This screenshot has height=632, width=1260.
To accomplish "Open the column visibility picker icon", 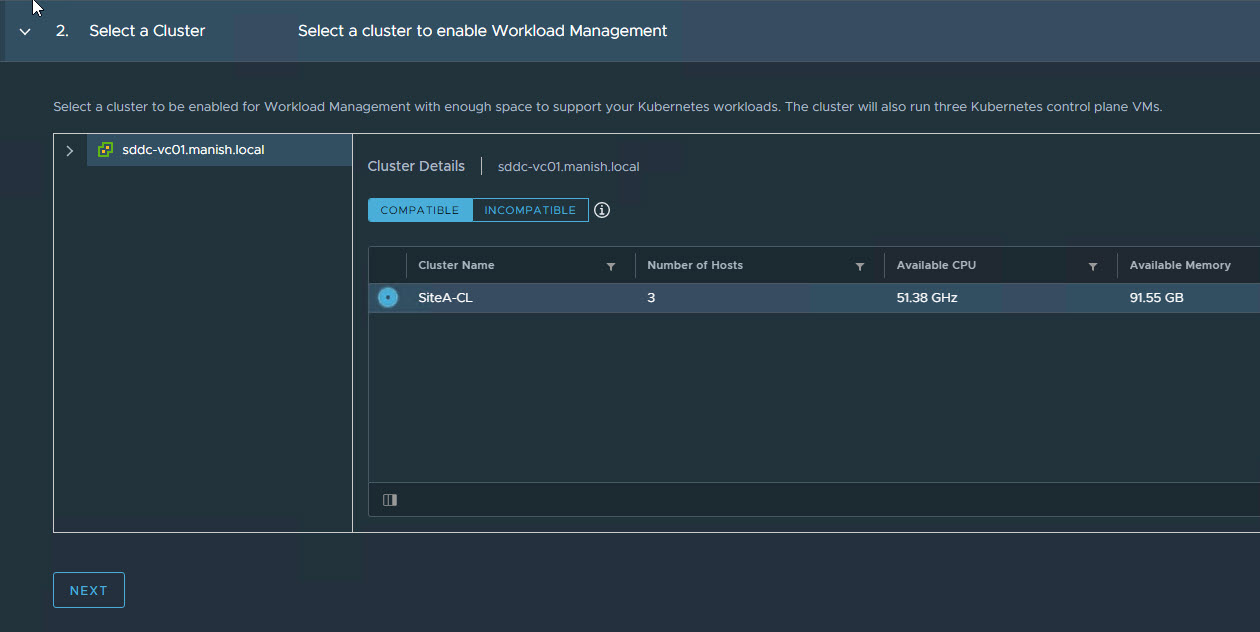I will (390, 500).
